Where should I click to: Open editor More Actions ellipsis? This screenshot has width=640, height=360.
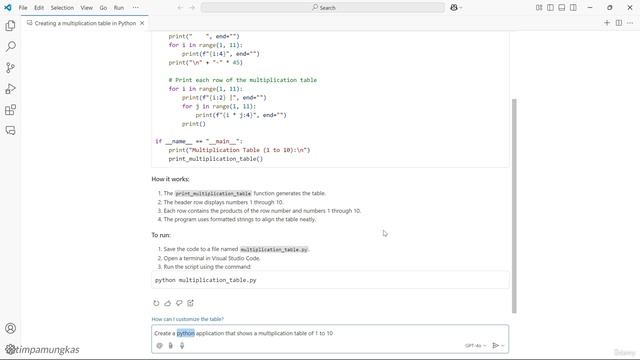(x=630, y=23)
